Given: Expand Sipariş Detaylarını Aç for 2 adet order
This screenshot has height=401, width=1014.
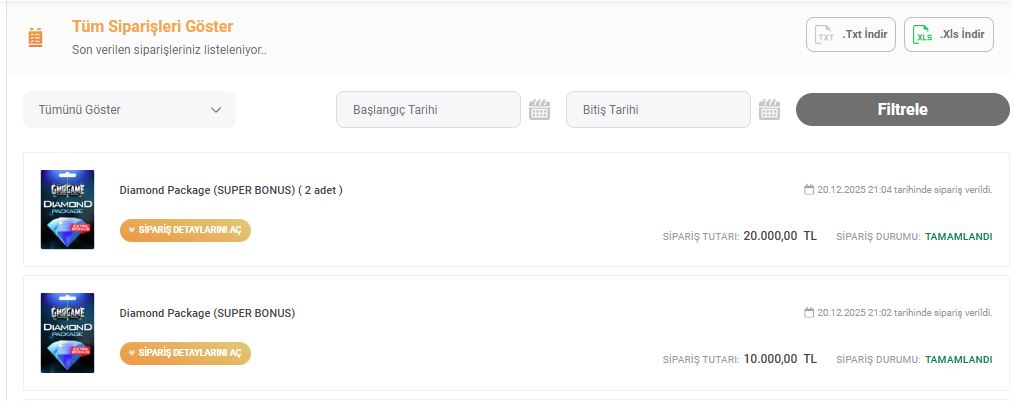Looking at the screenshot, I should (x=185, y=230).
